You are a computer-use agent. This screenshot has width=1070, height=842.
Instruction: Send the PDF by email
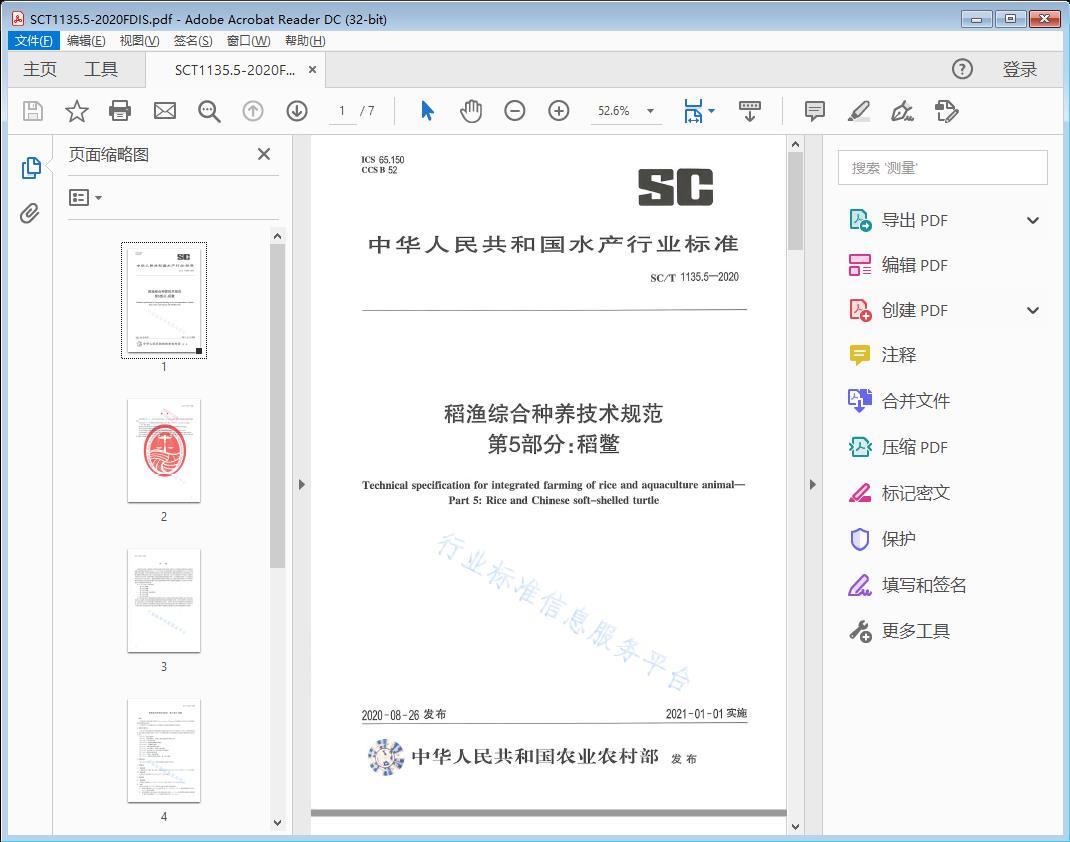click(164, 111)
